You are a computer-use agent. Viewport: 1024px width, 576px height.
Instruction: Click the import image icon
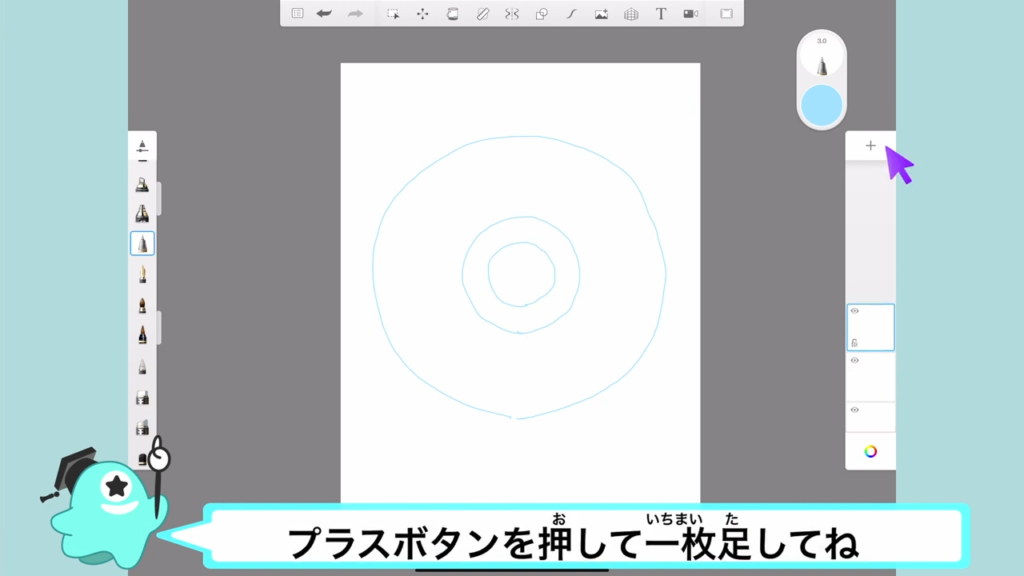click(601, 13)
